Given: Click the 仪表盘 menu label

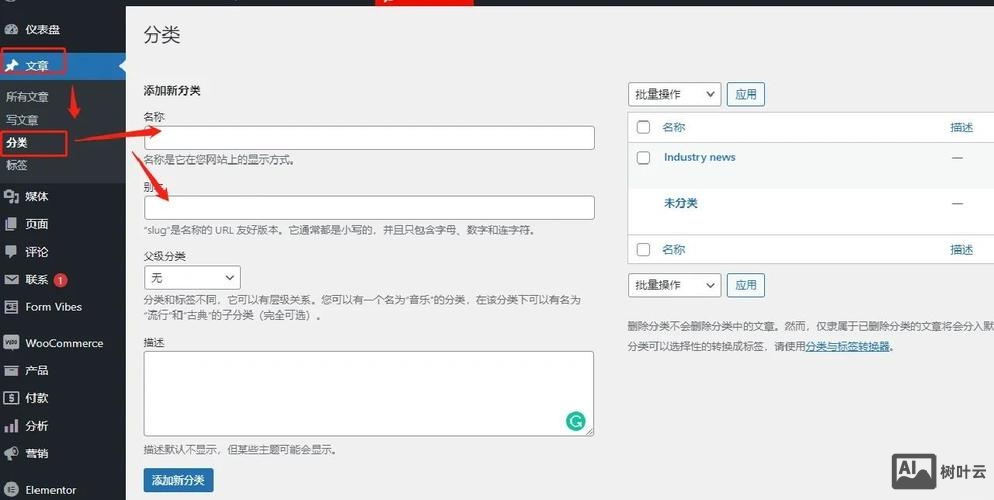Looking at the screenshot, I should click(42, 29).
